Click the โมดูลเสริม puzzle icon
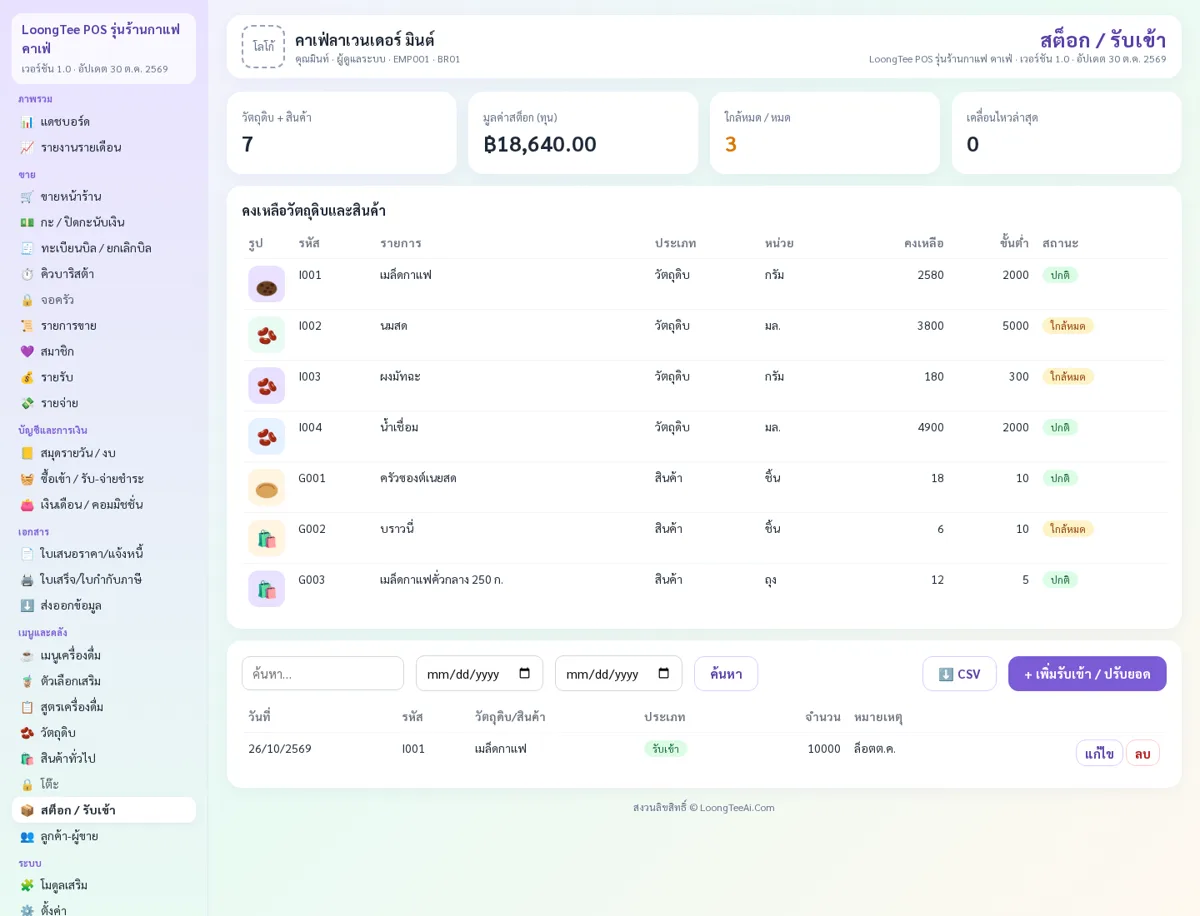 click(x=27, y=886)
